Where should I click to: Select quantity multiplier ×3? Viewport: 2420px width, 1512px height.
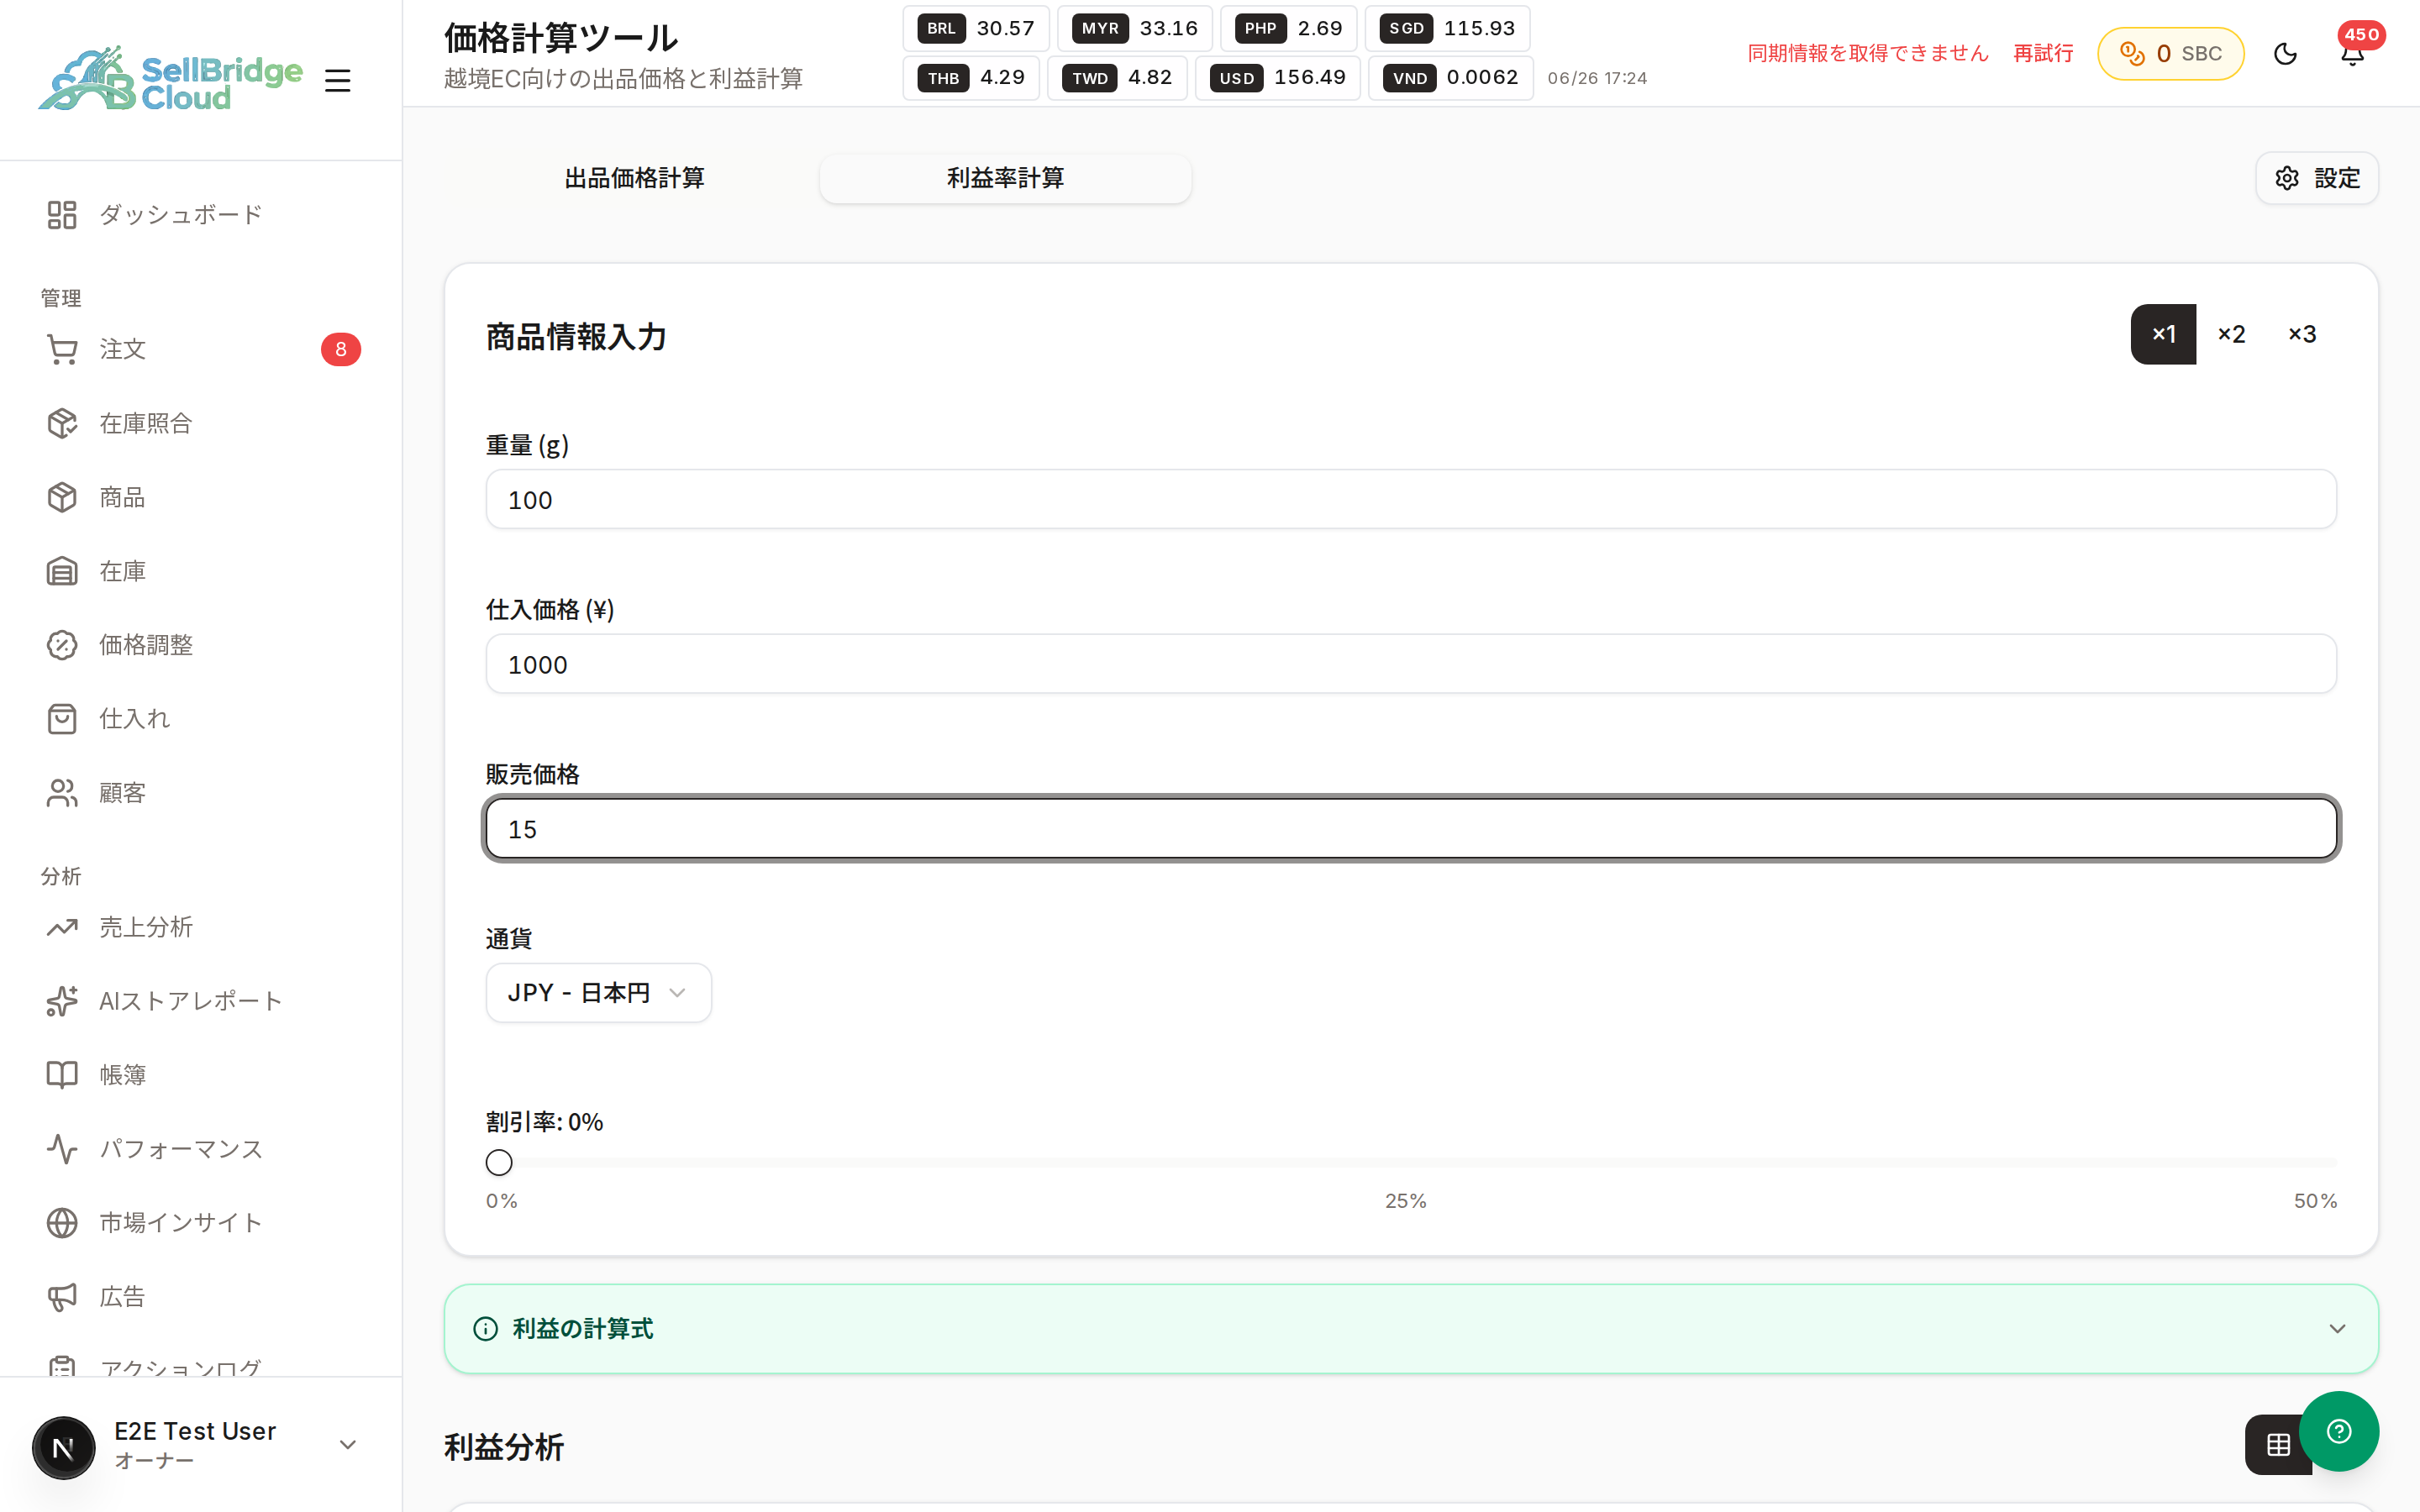[2302, 334]
